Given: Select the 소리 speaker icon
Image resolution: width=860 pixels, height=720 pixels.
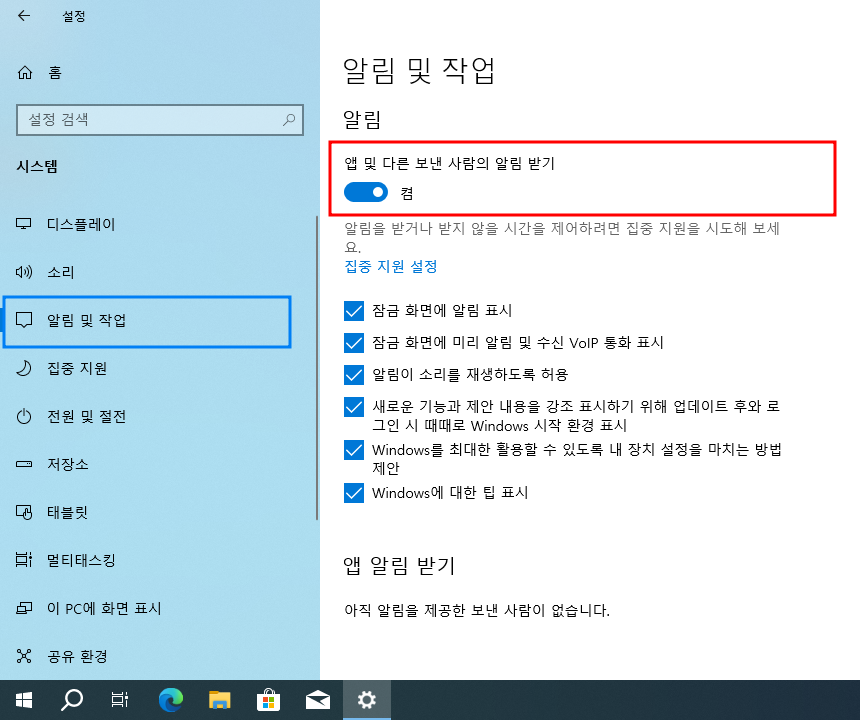Looking at the screenshot, I should (x=24, y=272).
